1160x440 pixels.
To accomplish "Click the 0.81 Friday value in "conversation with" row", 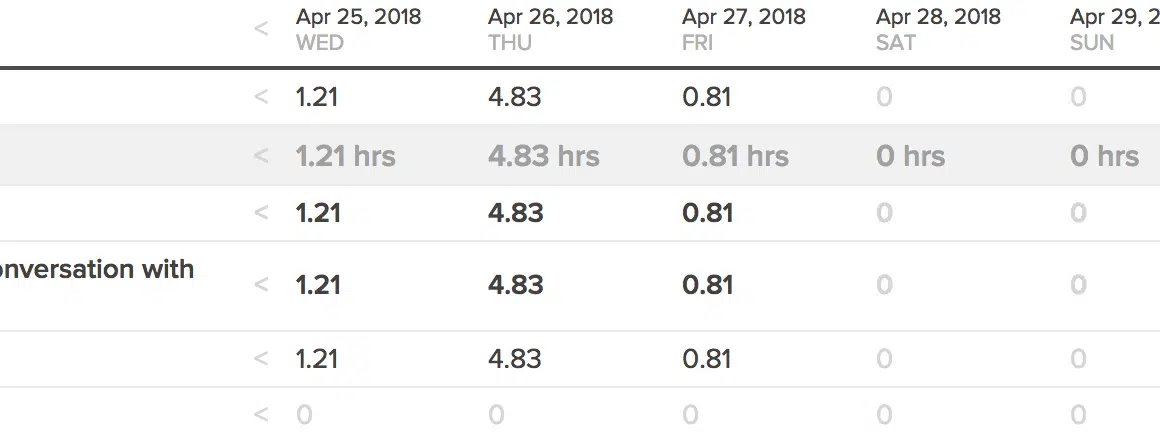I will click(x=707, y=285).
